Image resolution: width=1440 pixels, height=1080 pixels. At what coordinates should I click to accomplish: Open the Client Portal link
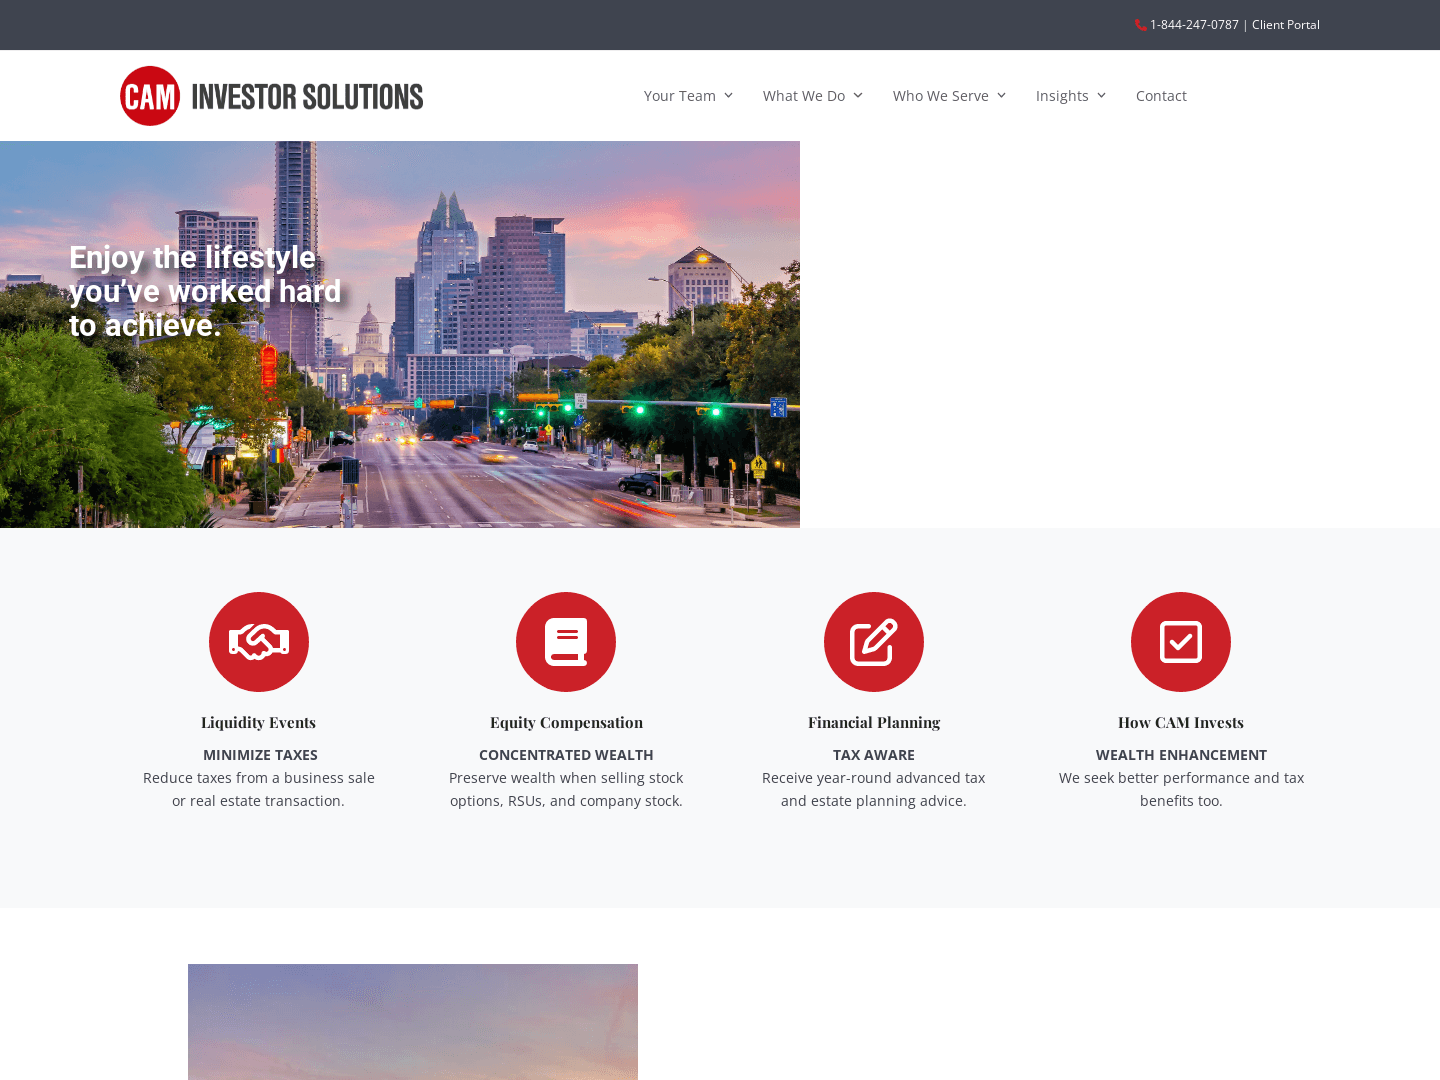click(1285, 25)
